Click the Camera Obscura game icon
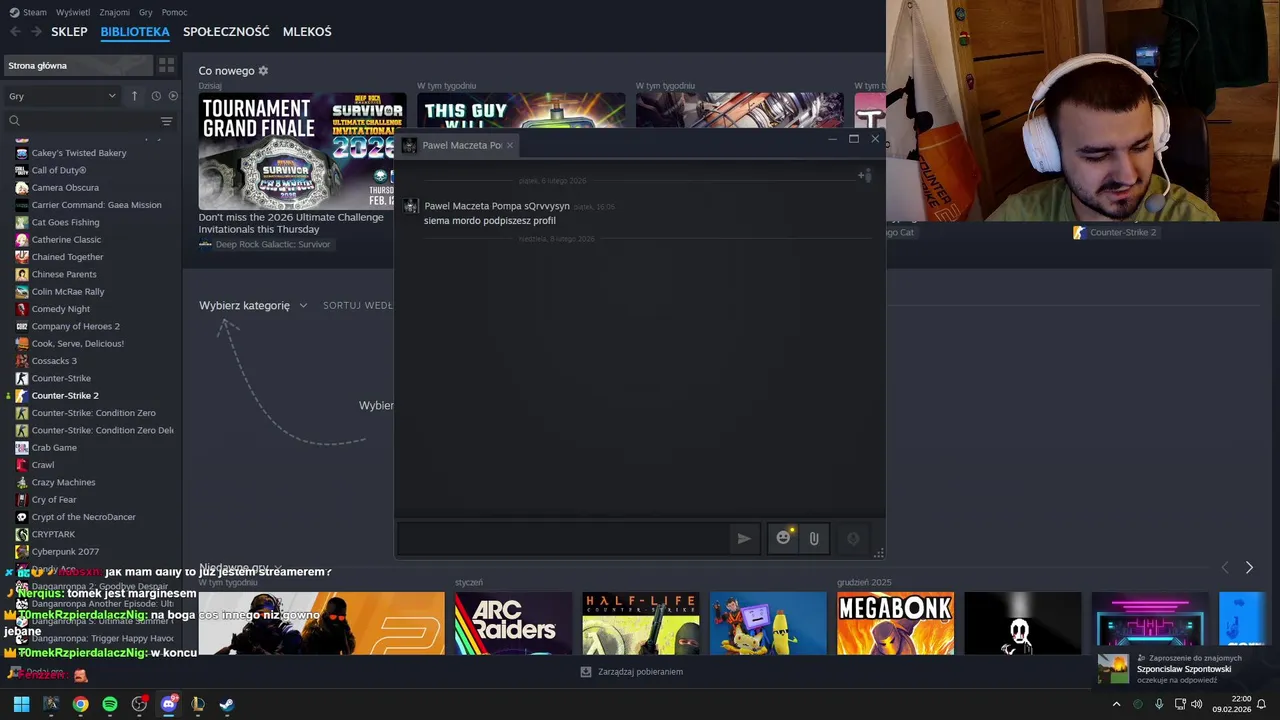 coord(21,187)
